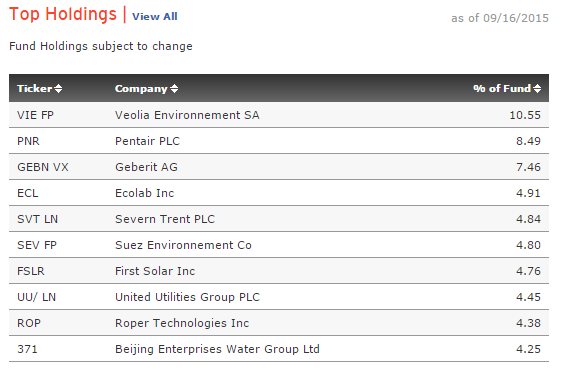Viewport: 562px width, 374px height.
Task: Click the ROP ticker cell
Action: (29, 323)
